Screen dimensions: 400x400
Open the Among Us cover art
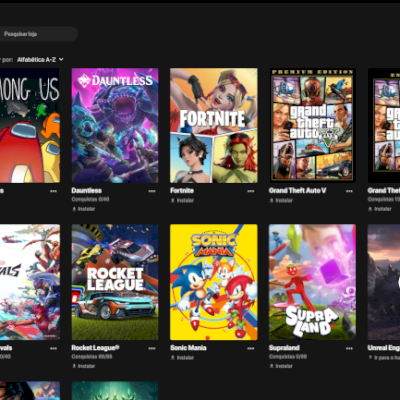[30, 125]
